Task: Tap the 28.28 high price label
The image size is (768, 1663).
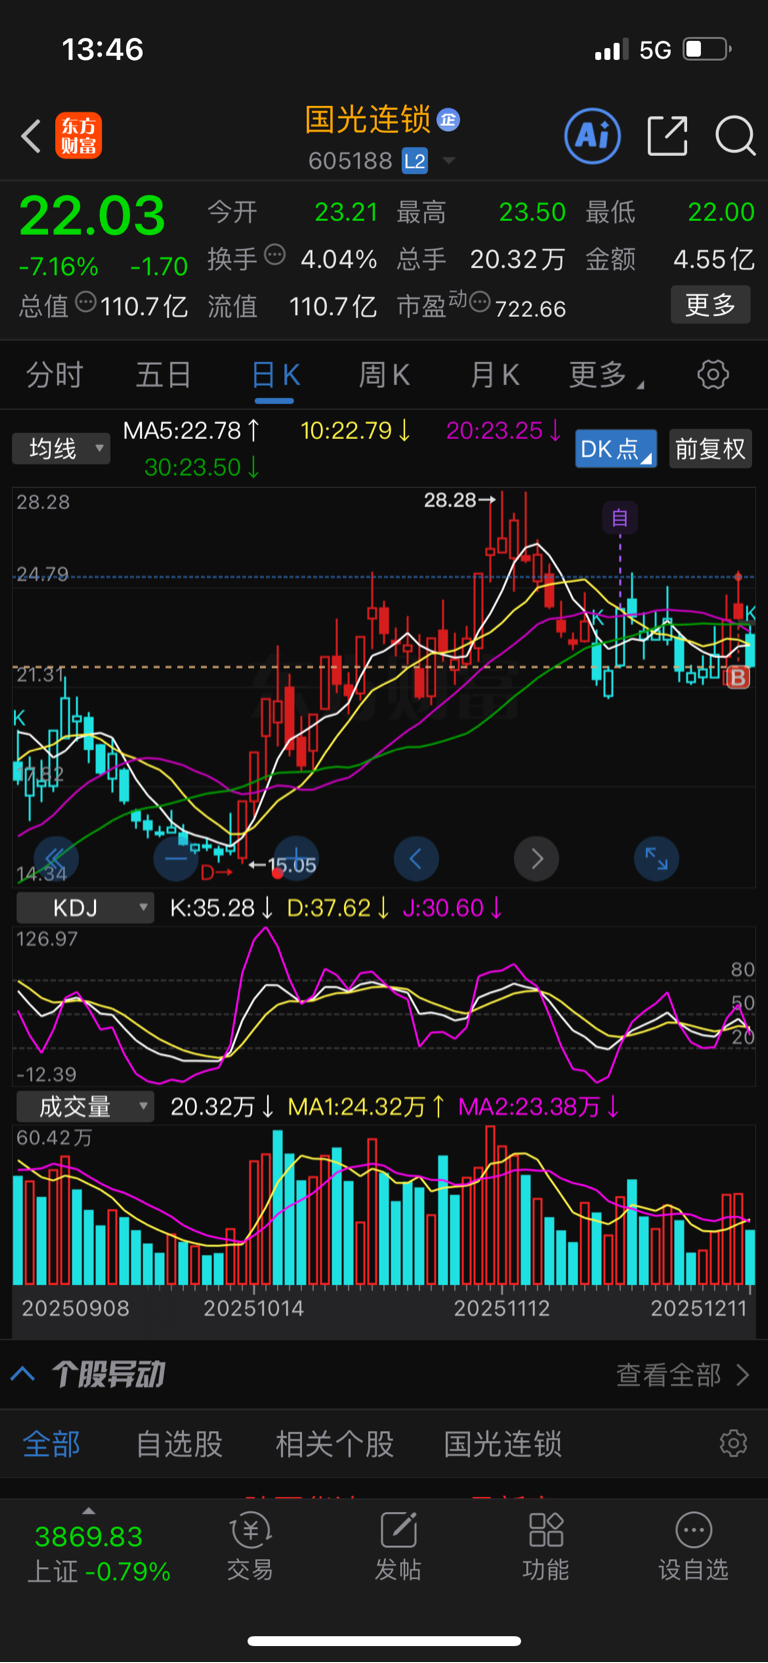Action: pos(459,500)
